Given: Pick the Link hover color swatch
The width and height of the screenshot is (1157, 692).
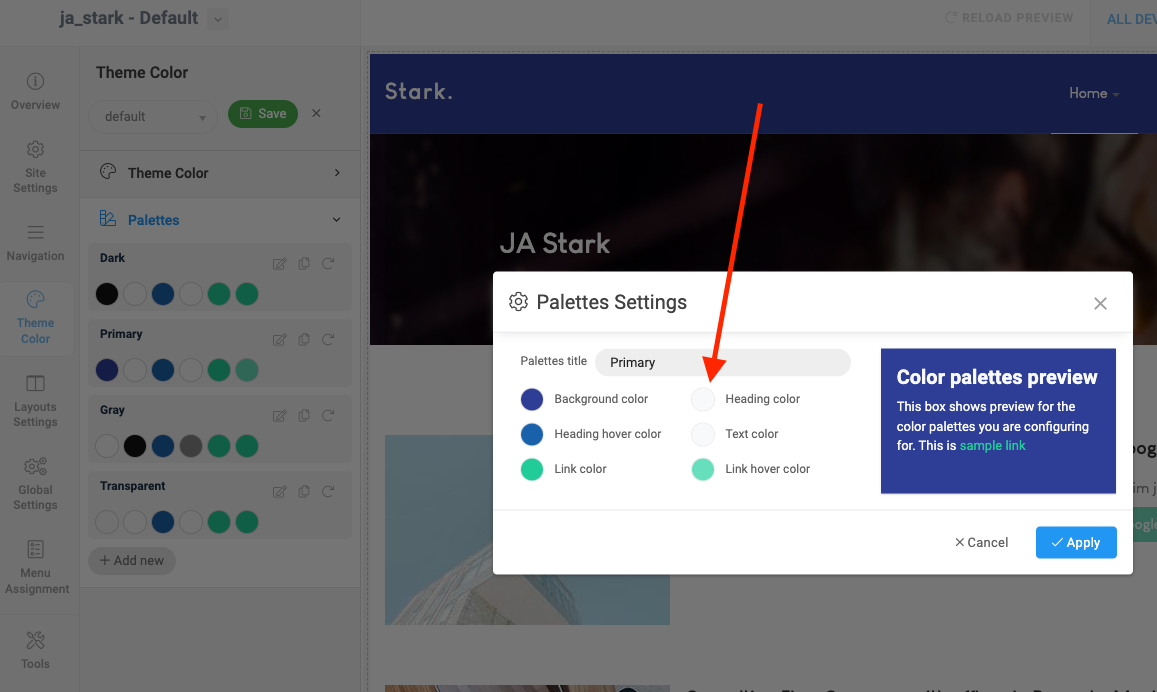Looking at the screenshot, I should point(702,469).
